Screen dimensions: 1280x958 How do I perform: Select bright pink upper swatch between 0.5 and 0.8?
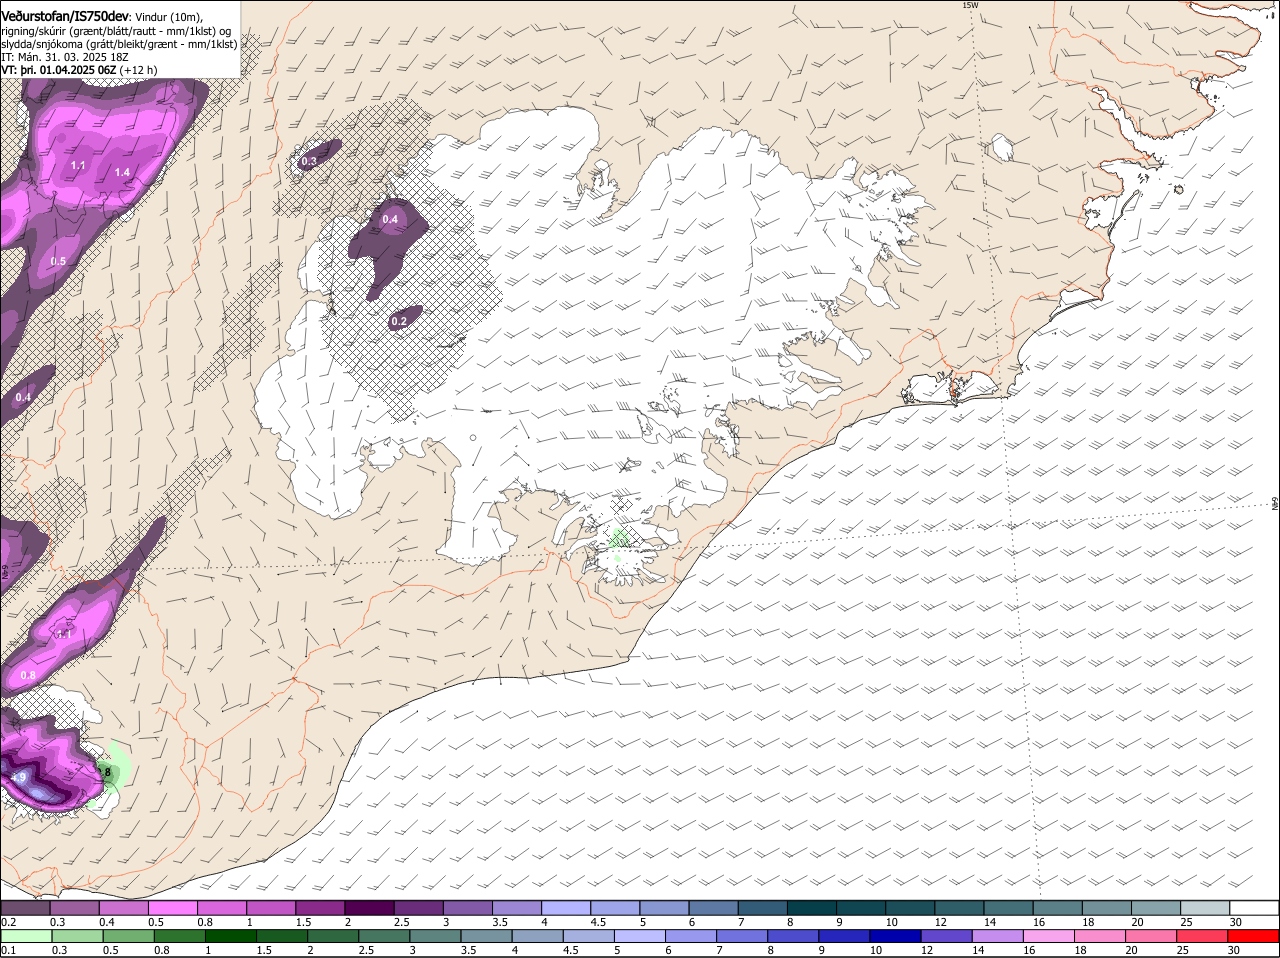[172, 908]
